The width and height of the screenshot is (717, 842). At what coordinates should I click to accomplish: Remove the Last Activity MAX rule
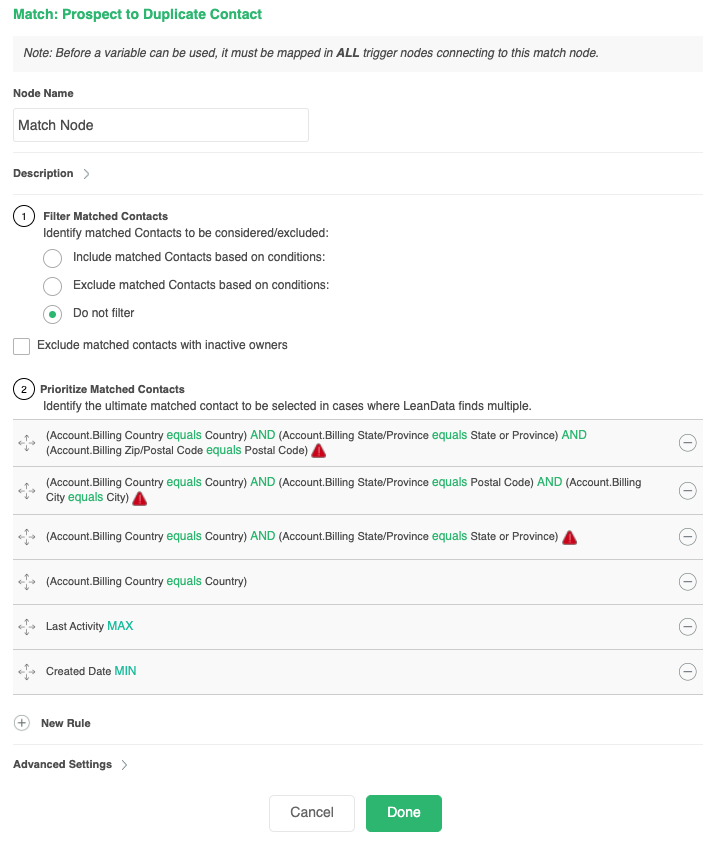[687, 627]
